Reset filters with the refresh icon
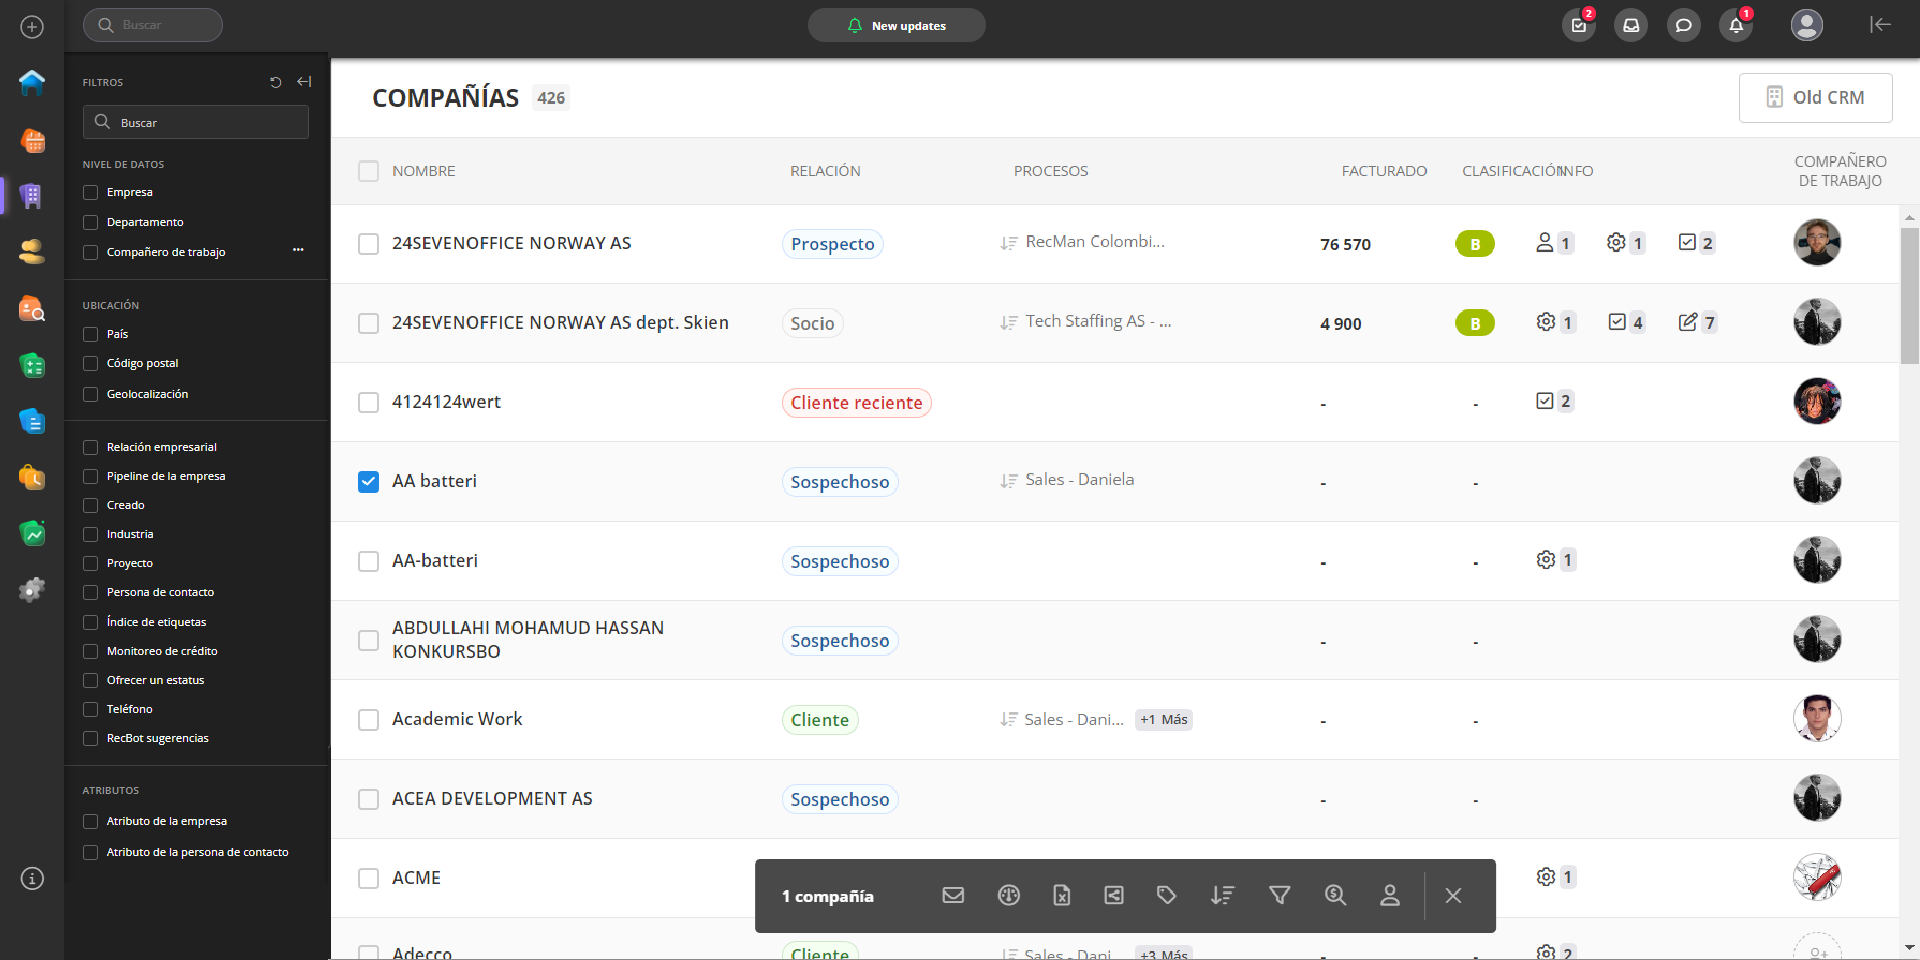1920x960 pixels. [276, 82]
